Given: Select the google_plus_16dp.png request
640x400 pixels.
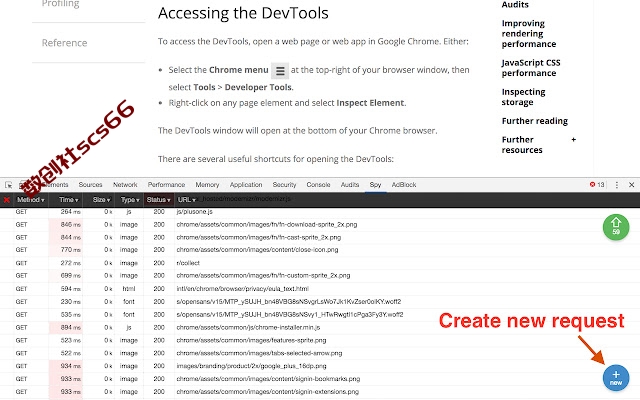Looking at the screenshot, I should 320,366.
